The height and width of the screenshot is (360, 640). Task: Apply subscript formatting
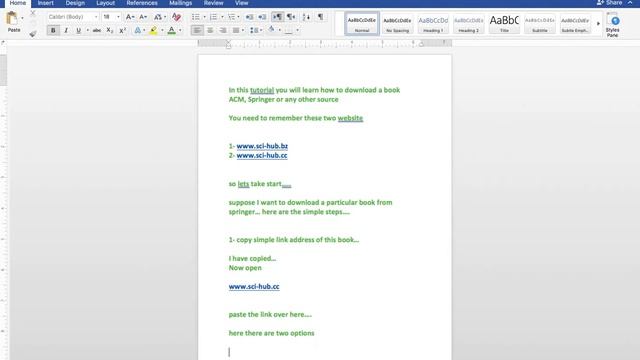coord(109,30)
